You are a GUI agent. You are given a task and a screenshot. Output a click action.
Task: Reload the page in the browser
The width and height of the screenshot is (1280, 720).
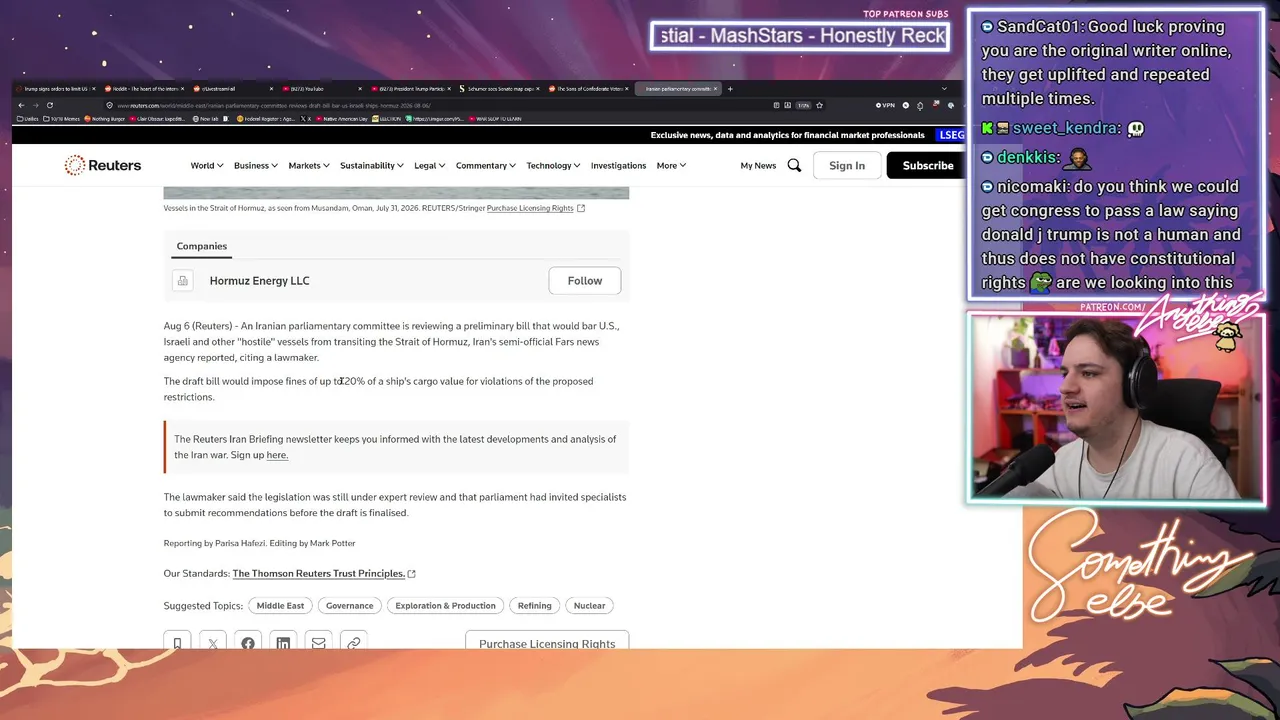tap(50, 105)
